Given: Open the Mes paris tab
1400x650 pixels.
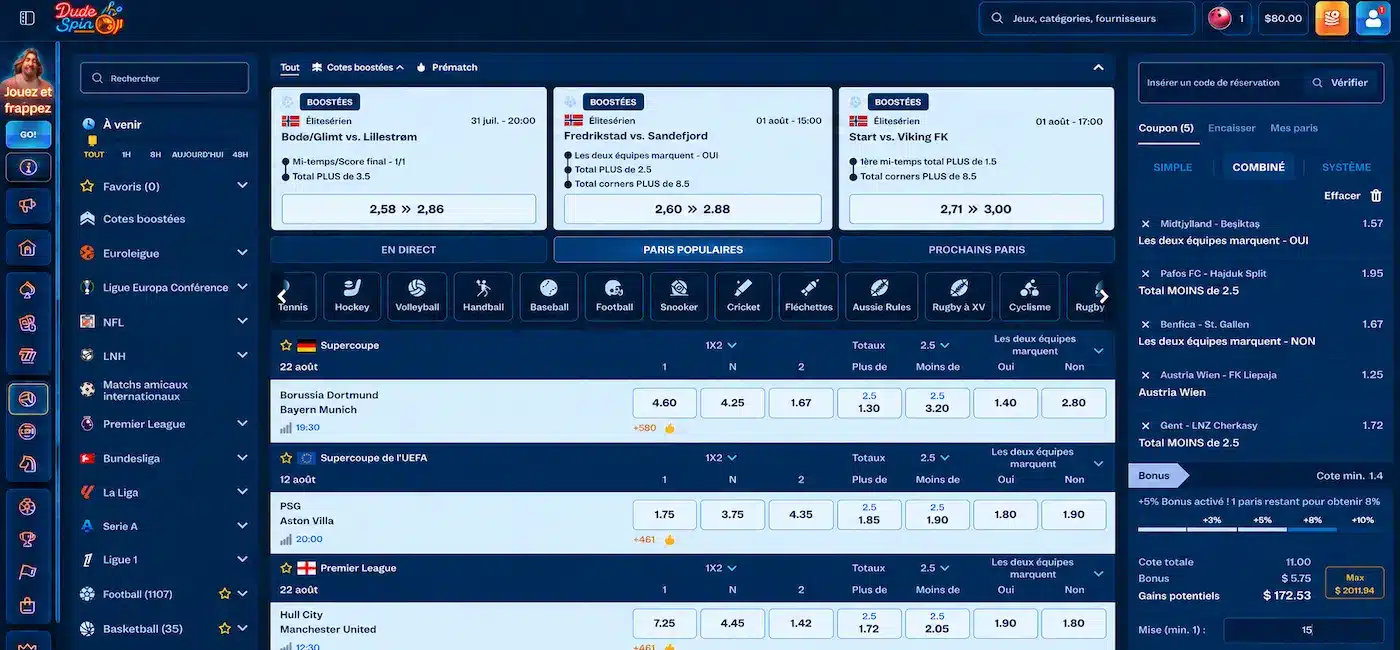Looking at the screenshot, I should click(x=1294, y=128).
